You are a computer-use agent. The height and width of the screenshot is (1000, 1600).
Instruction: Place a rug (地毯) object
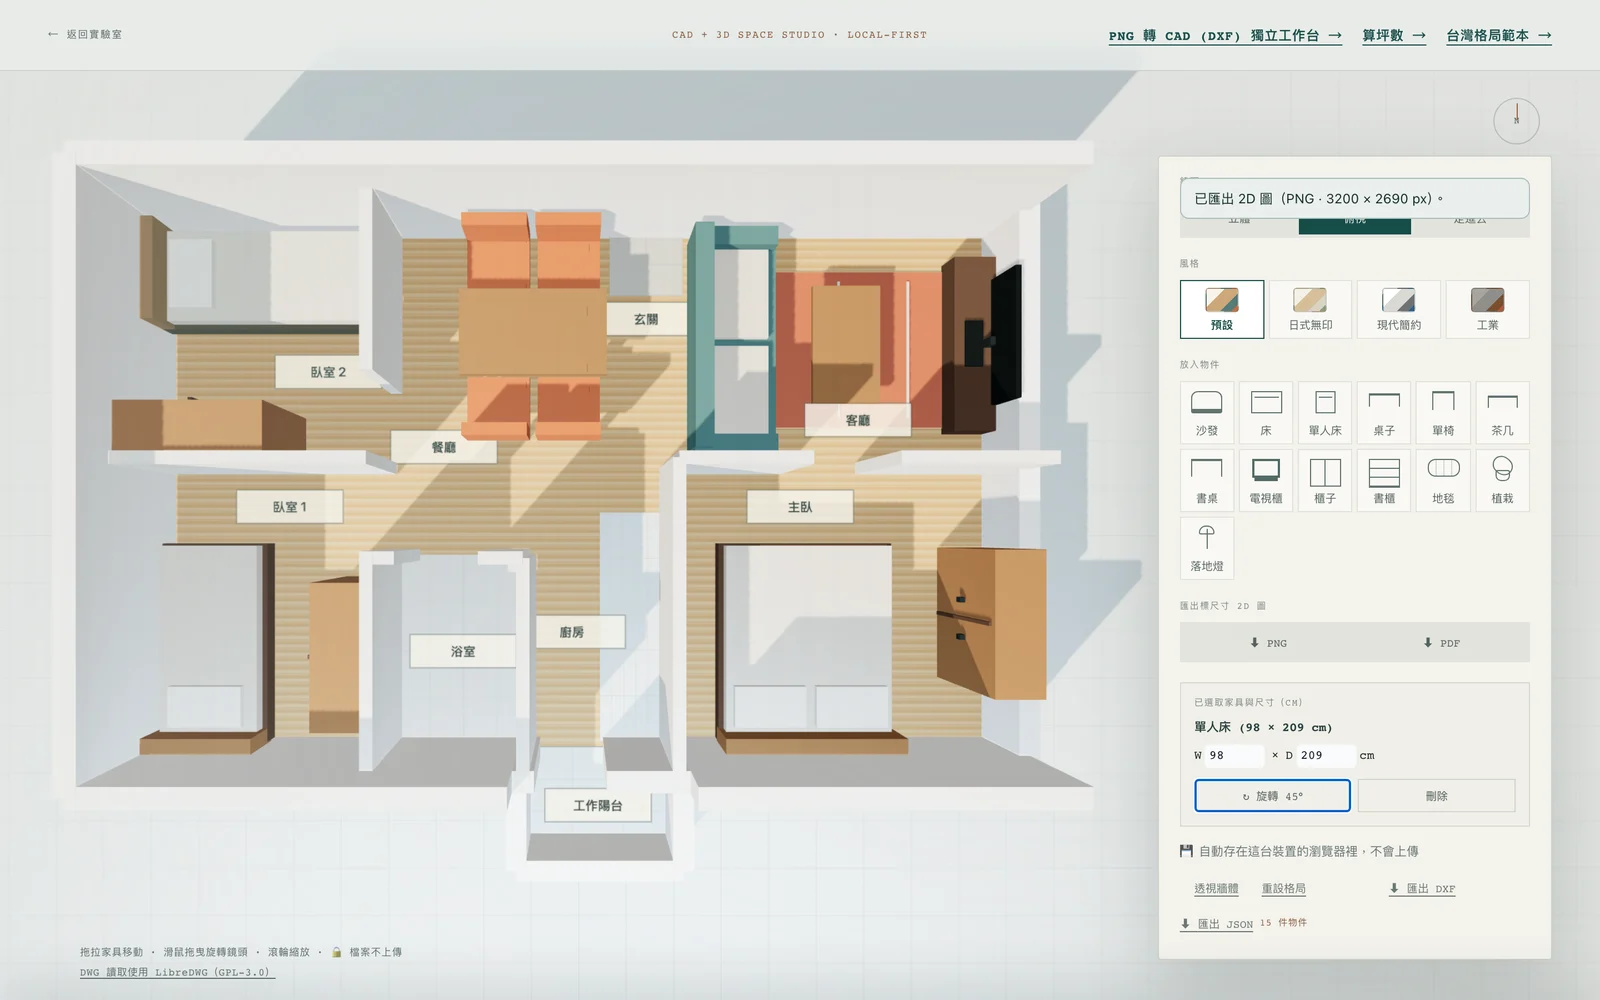point(1443,481)
